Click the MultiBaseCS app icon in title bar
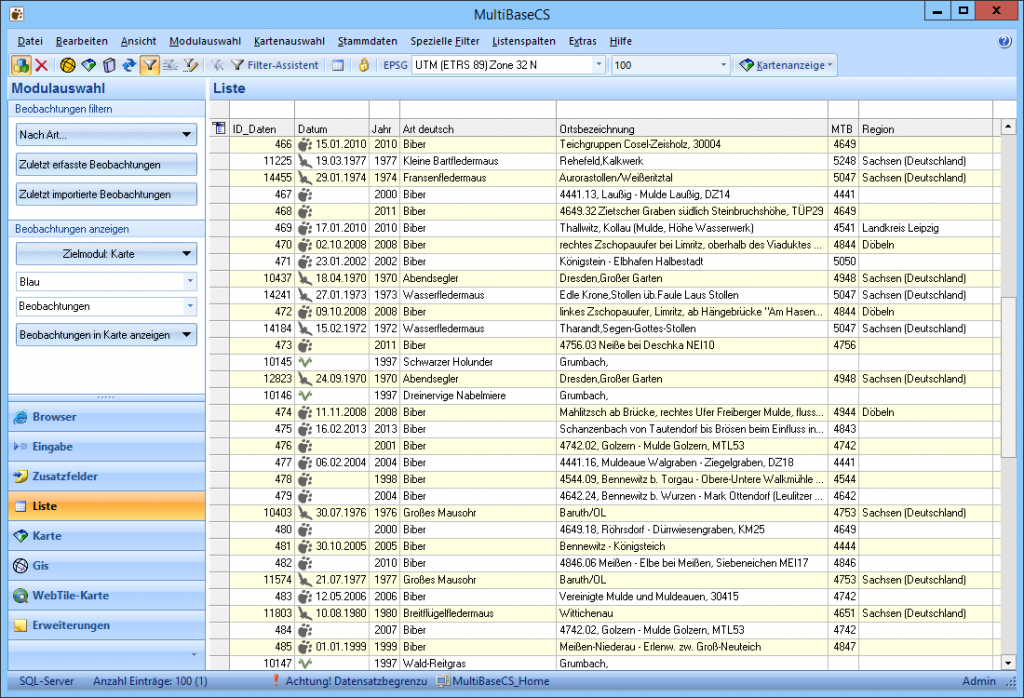Image resolution: width=1024 pixels, height=698 pixels. click(x=17, y=14)
